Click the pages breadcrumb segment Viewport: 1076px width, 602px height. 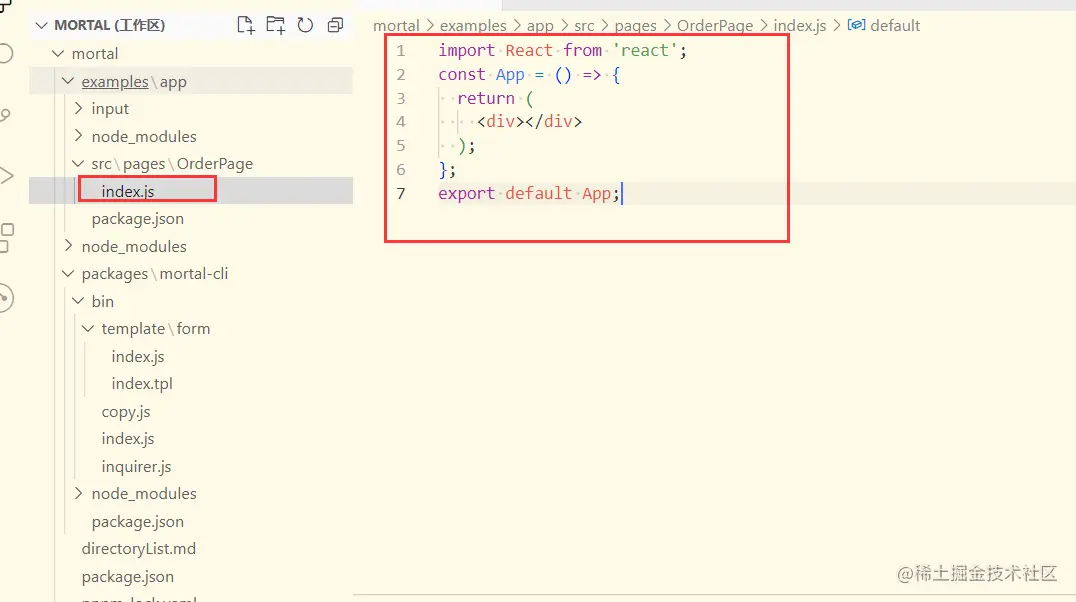coord(635,25)
